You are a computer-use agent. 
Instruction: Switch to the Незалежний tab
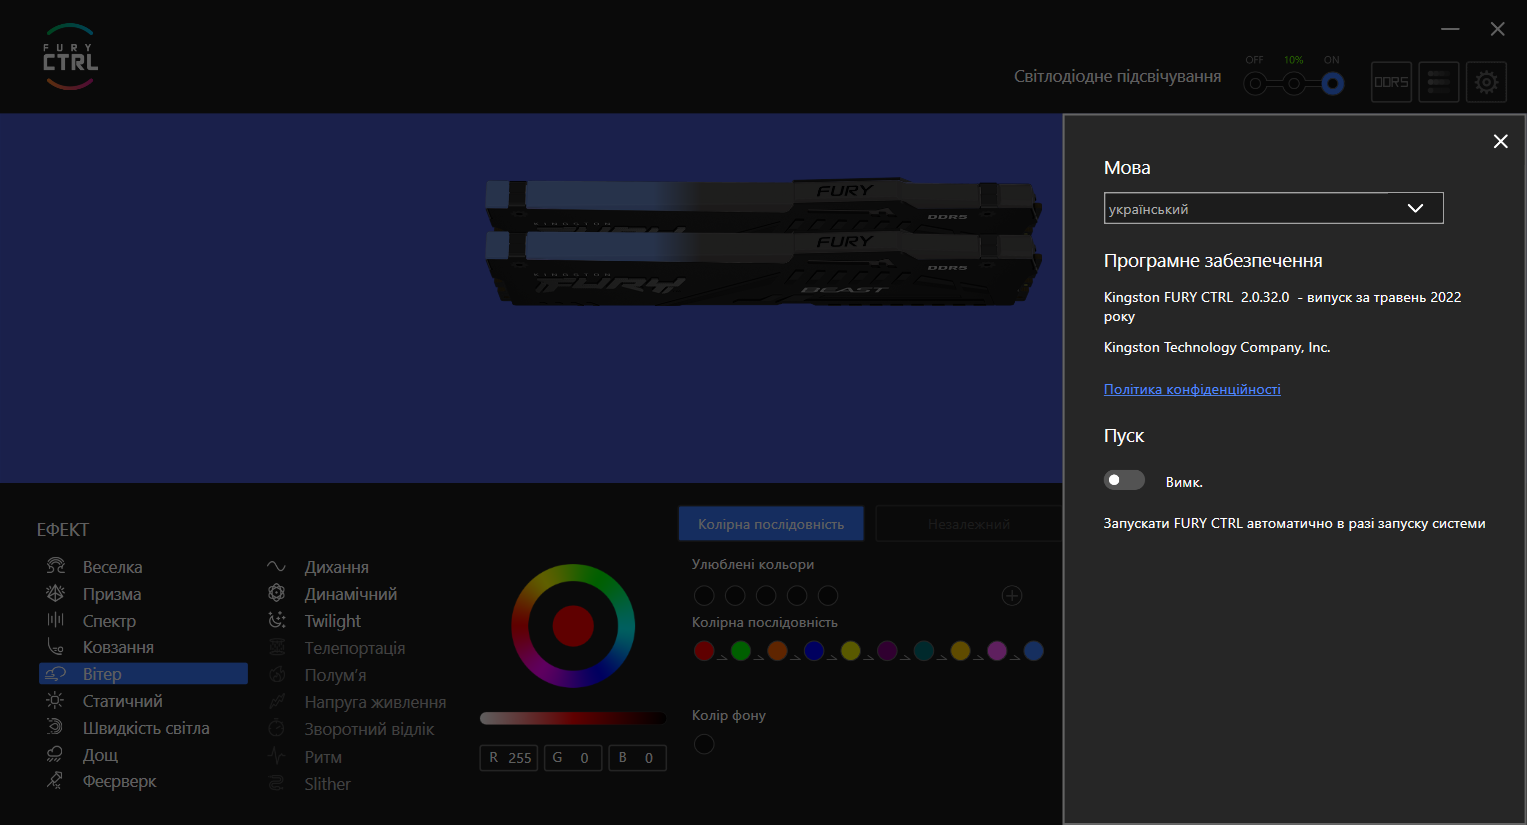tap(968, 524)
